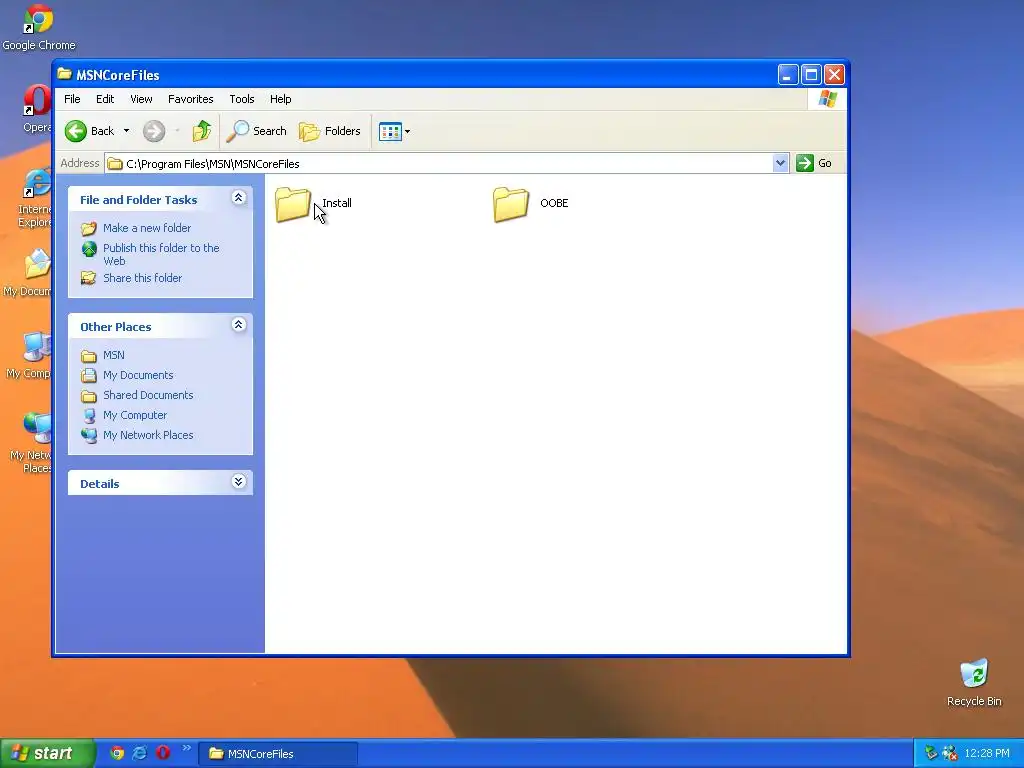Launch Opera from Quick Launch
Viewport: 1024px width, 768px height.
pos(163,753)
